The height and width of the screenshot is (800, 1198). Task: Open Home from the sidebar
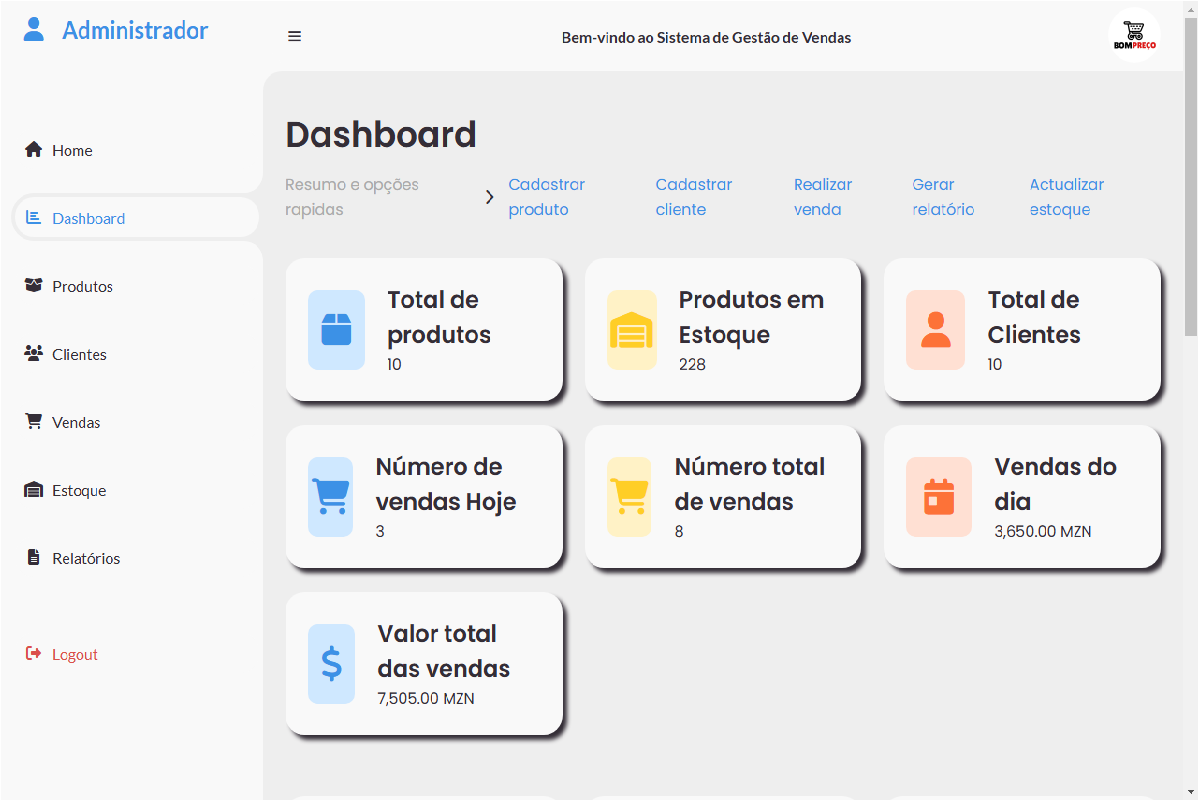coord(72,151)
